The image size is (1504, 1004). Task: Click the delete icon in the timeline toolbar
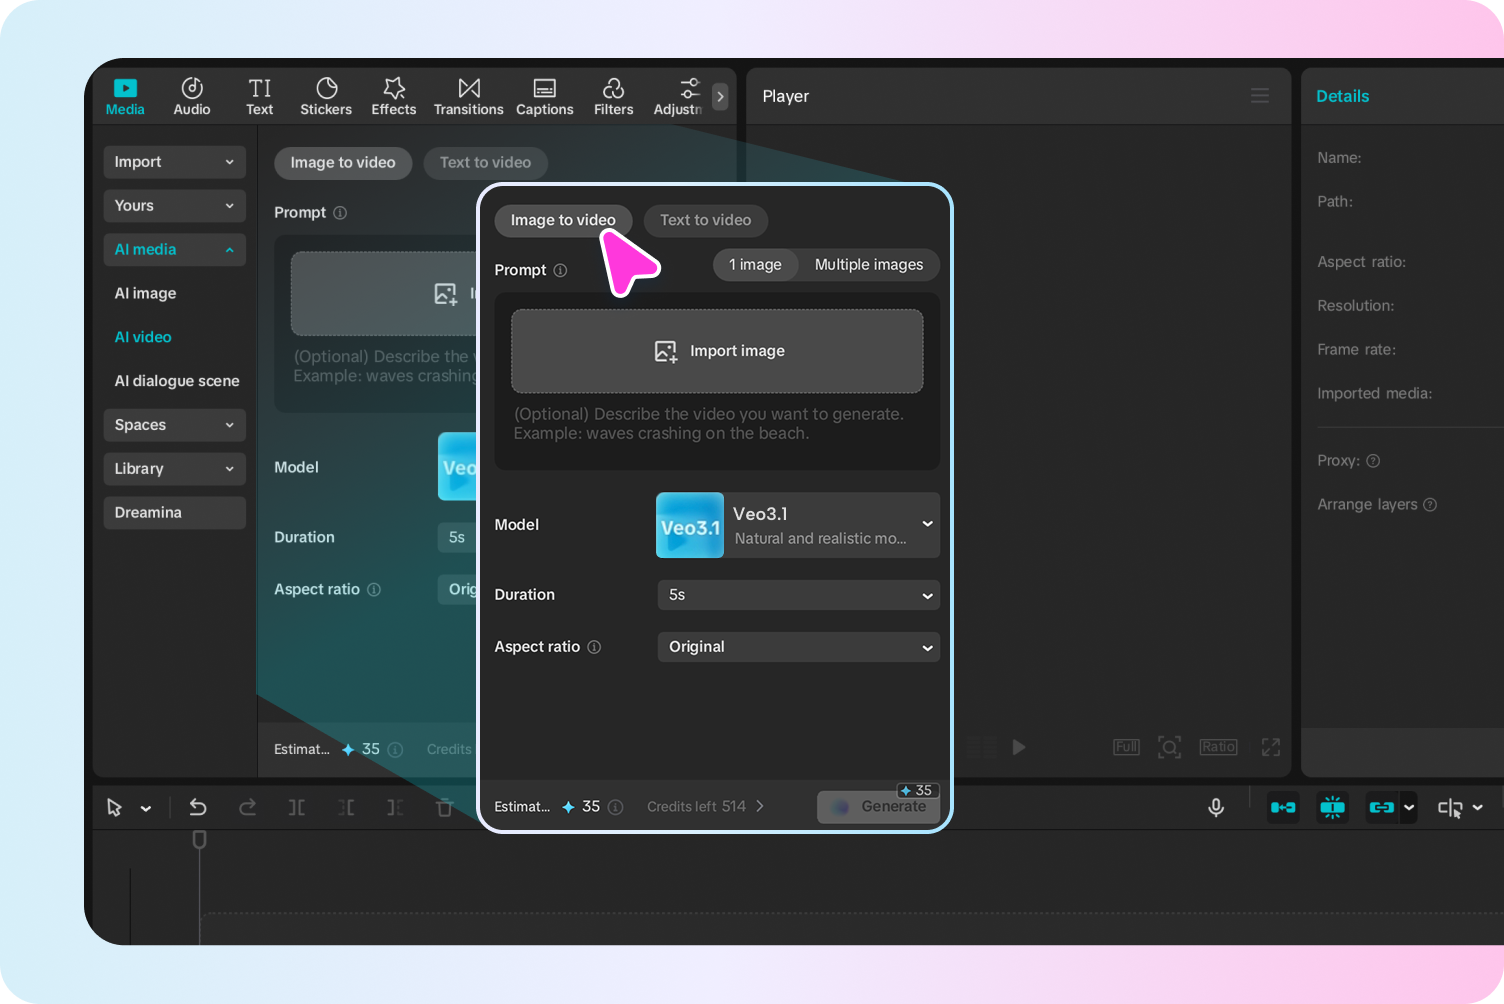click(x=444, y=807)
